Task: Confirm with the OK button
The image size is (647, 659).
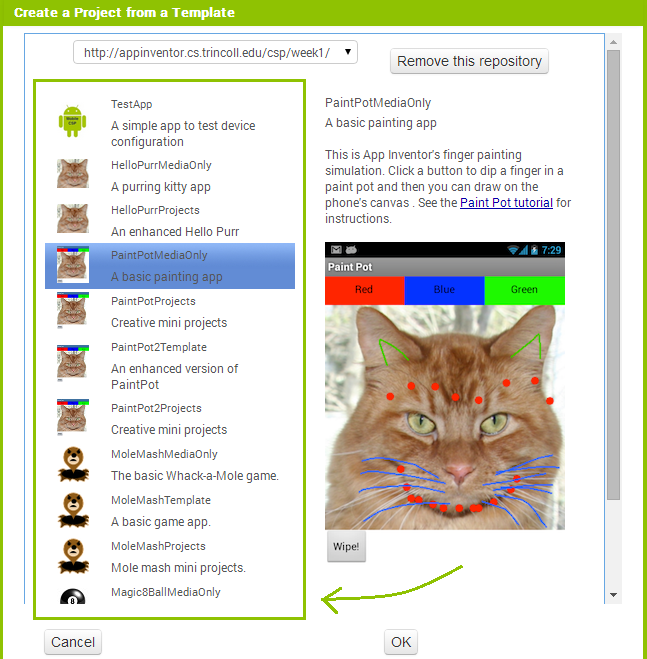Action: pyautogui.click(x=401, y=642)
